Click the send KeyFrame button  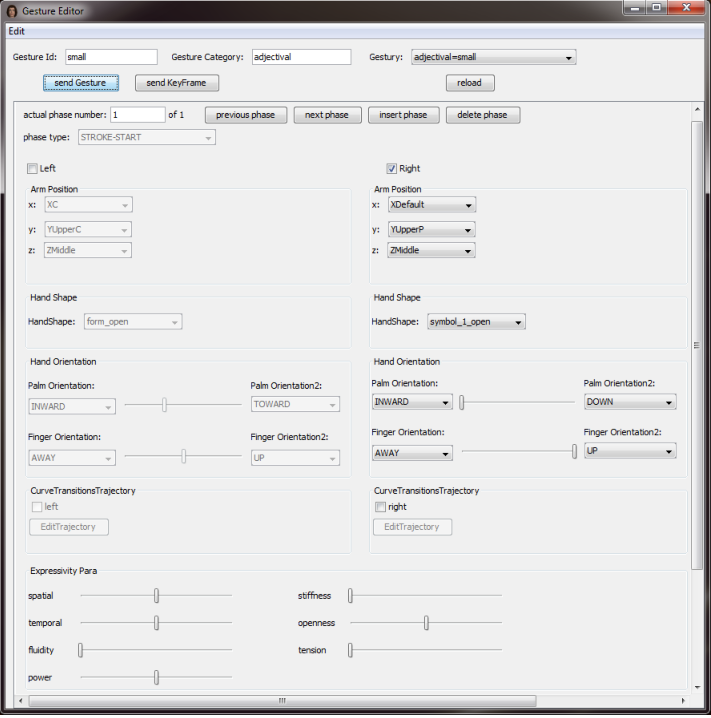coord(177,83)
